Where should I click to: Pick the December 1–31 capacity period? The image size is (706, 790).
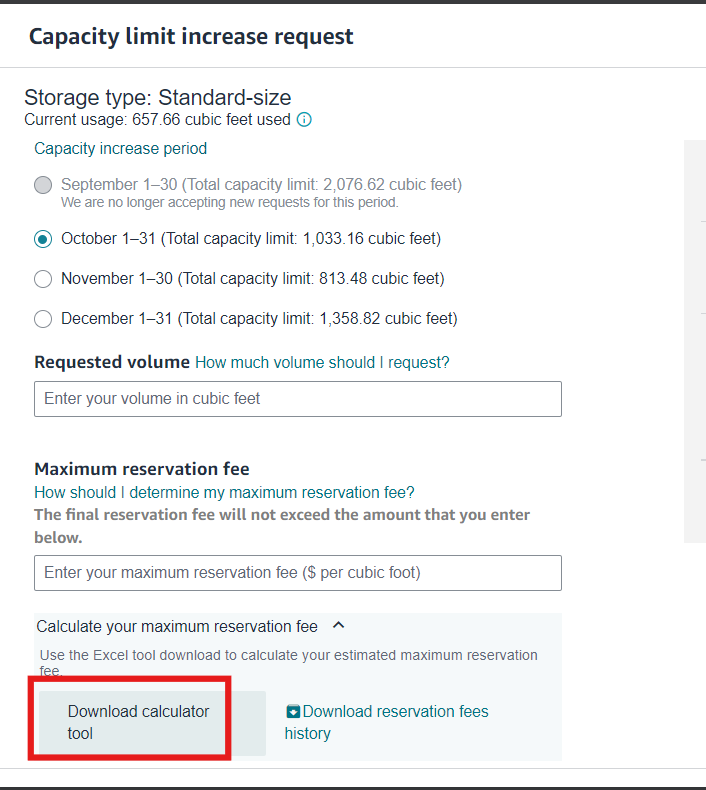(x=42, y=319)
